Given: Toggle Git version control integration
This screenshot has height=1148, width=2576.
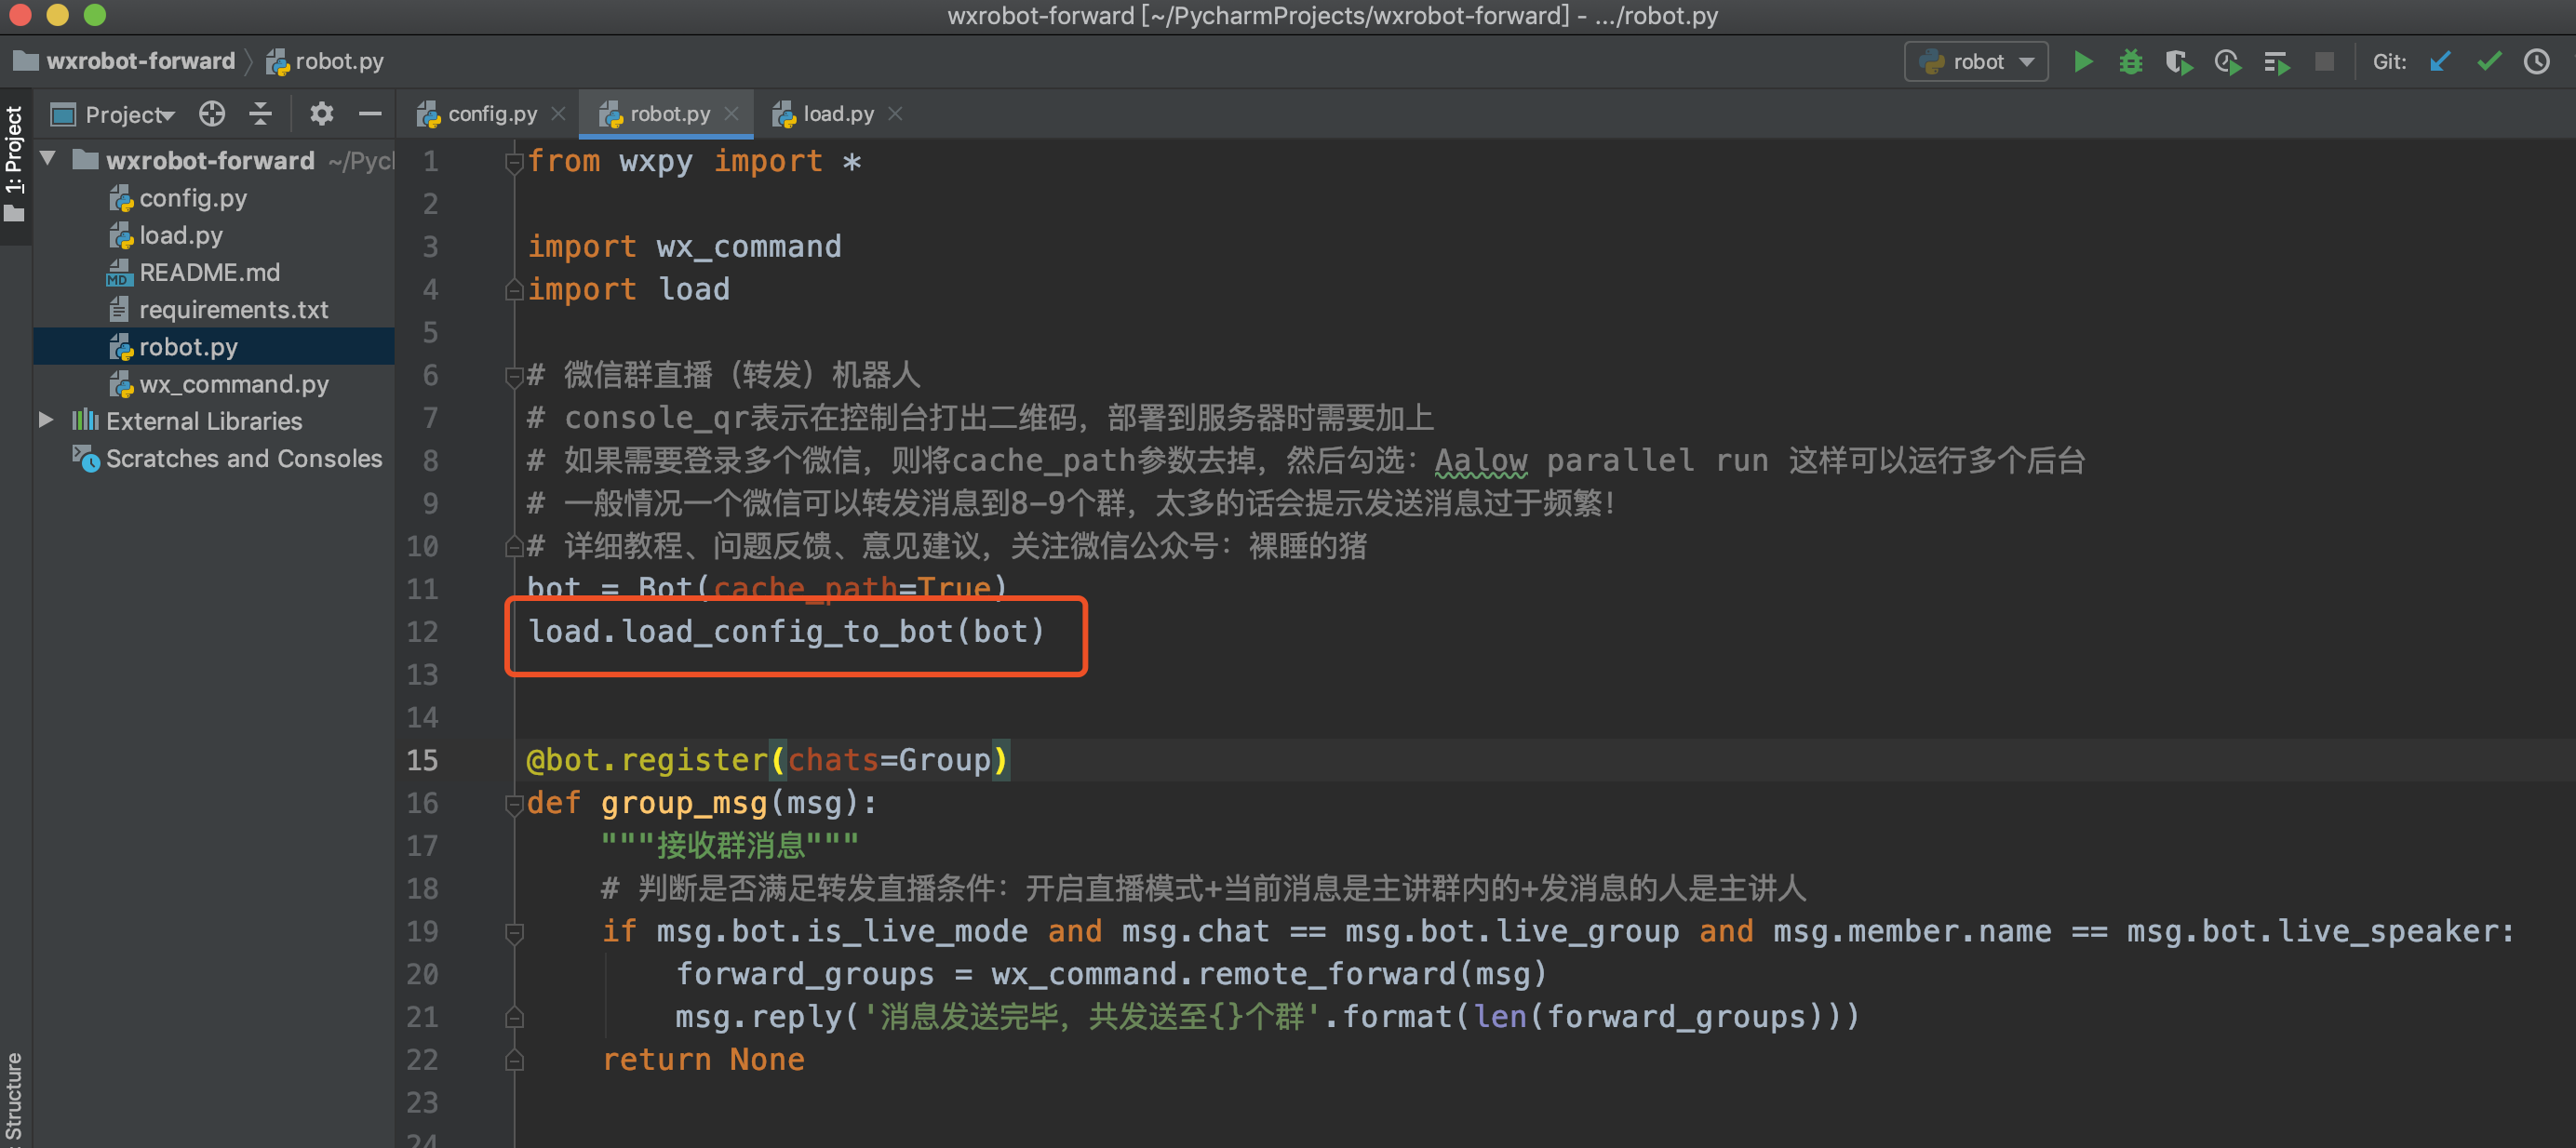Looking at the screenshot, I should 2391,64.
